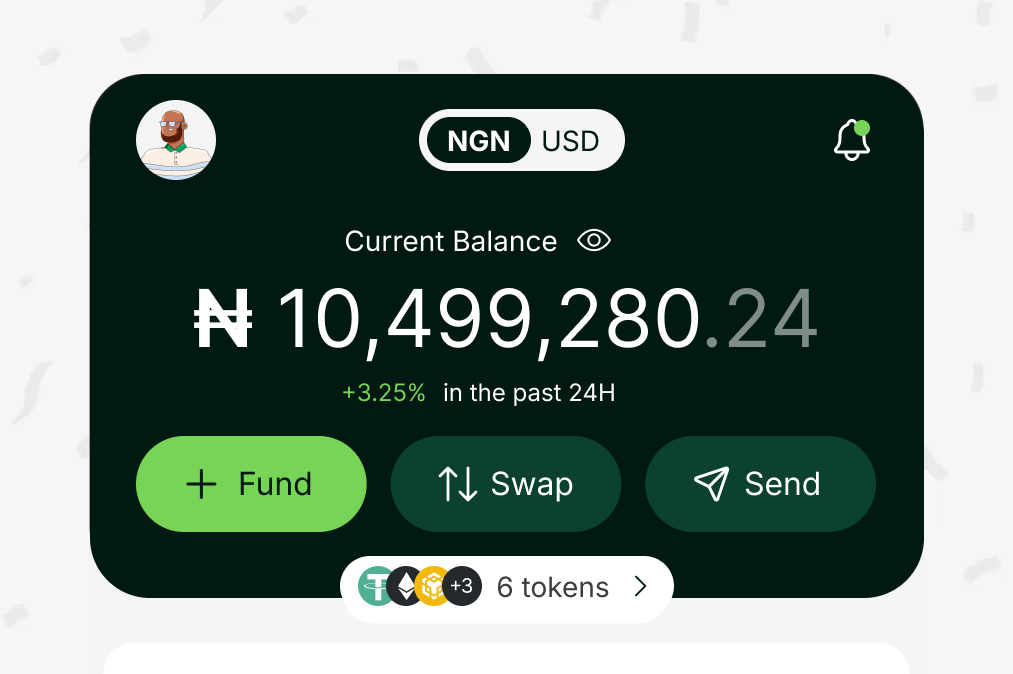Viewport: 1013px width, 674px height.
Task: Click the +3.25% change indicator
Action: pyautogui.click(x=384, y=393)
